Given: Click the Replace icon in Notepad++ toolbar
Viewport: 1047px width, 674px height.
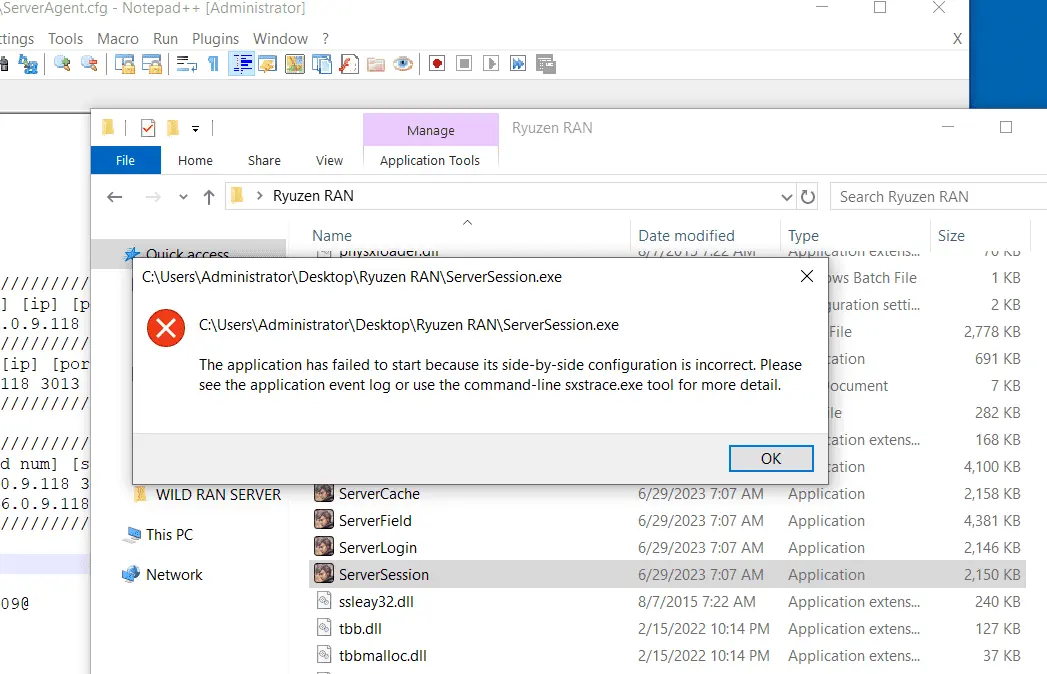Looking at the screenshot, I should [x=27, y=64].
